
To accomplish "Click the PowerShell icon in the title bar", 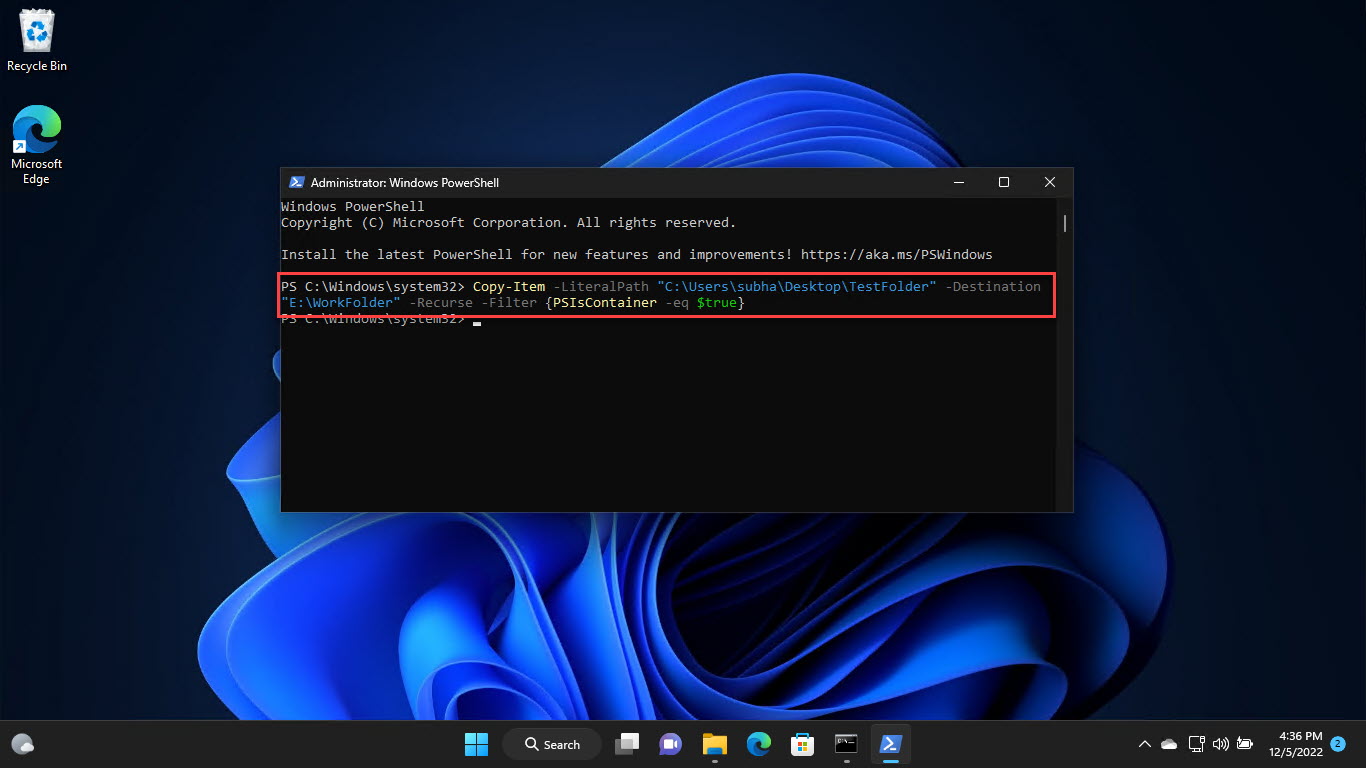I will click(297, 182).
